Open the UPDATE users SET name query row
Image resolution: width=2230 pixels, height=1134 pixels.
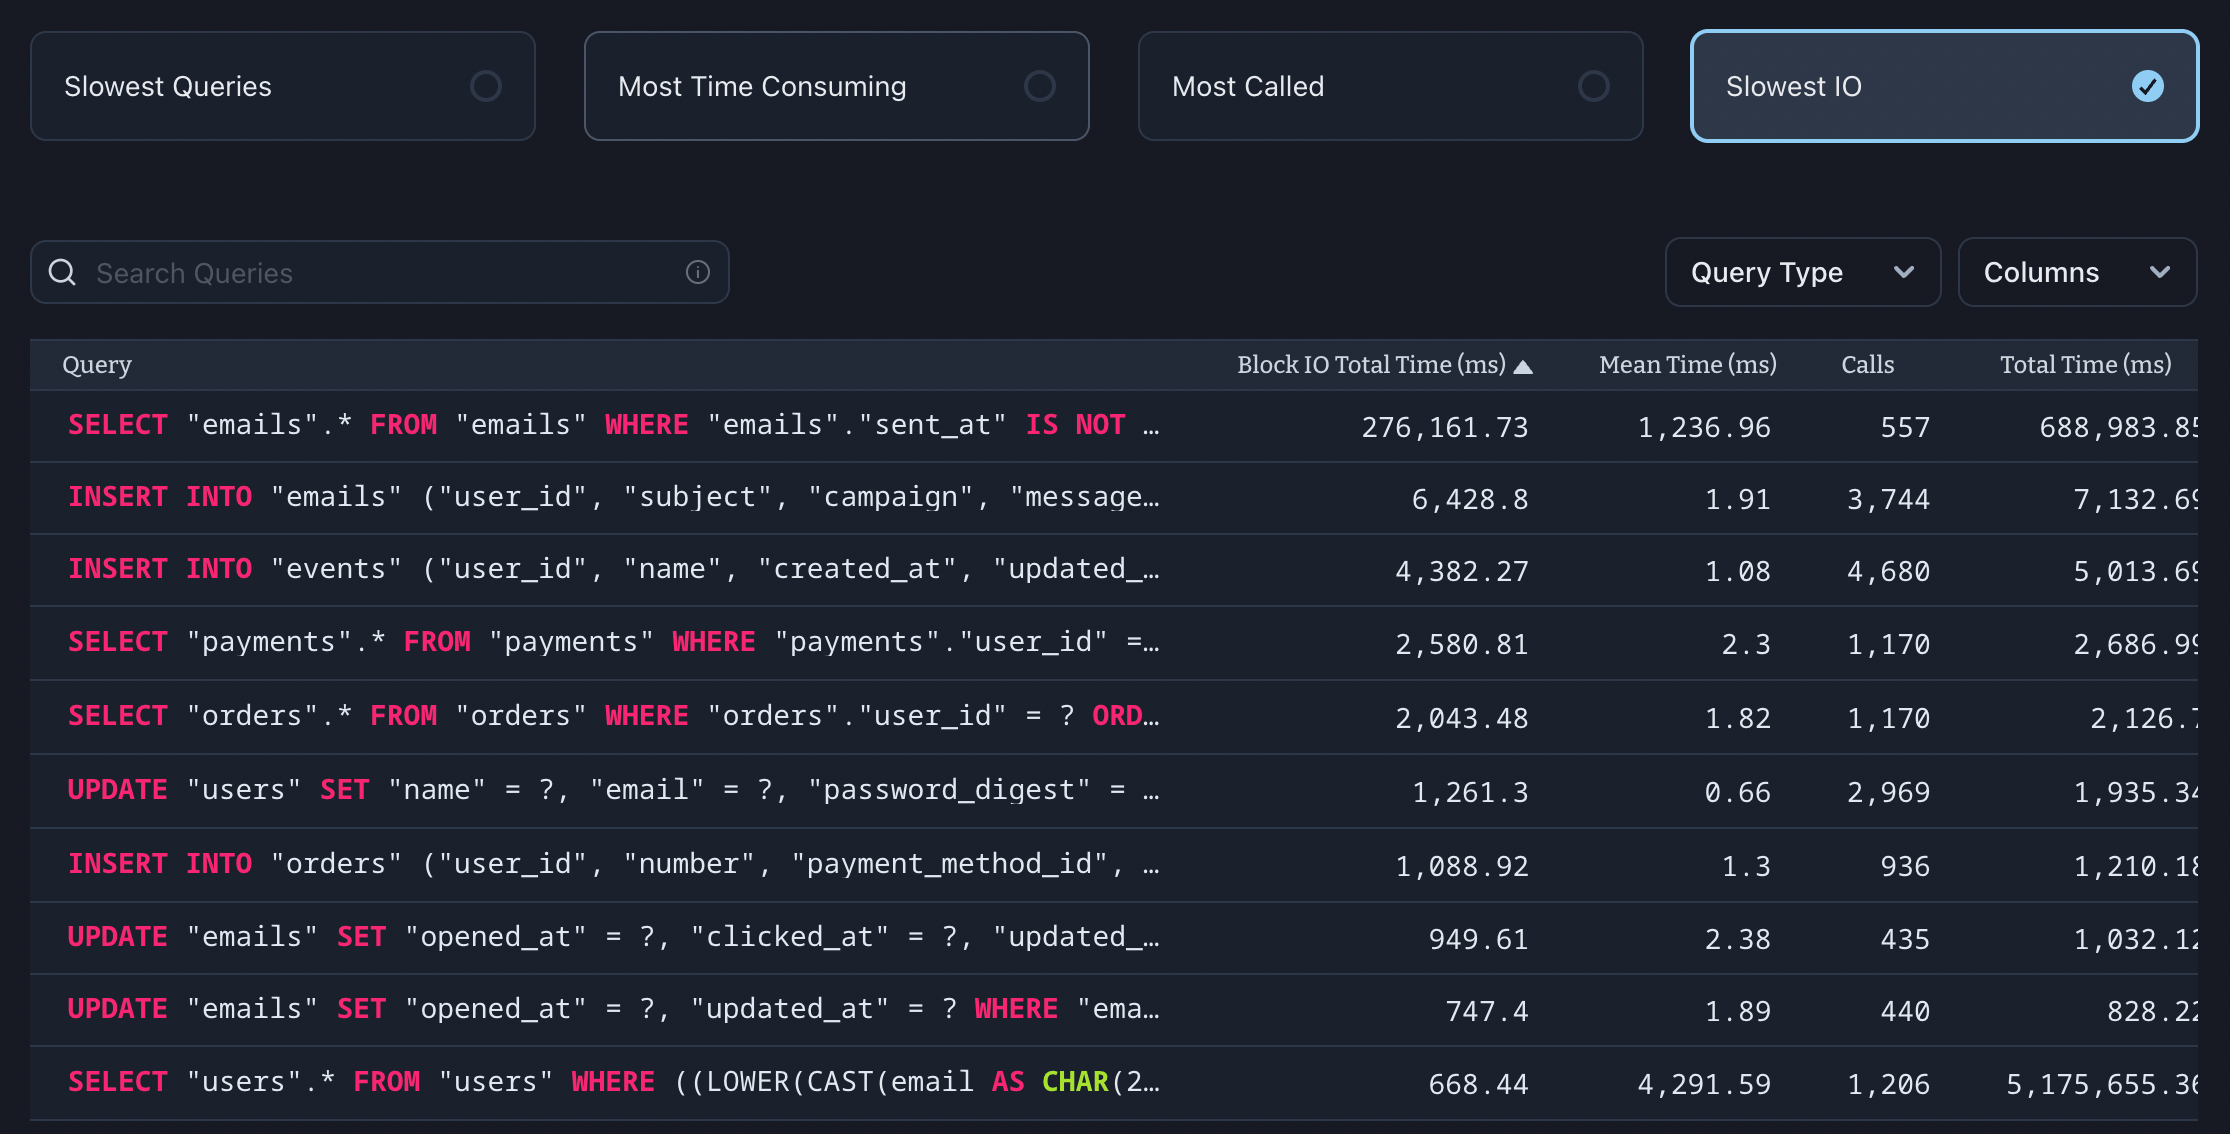[x=612, y=790]
